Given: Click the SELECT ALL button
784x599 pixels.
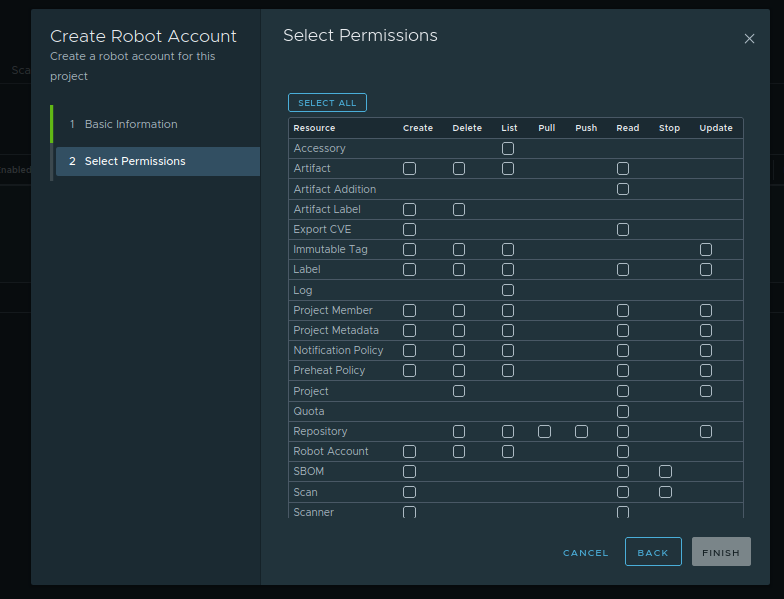Looking at the screenshot, I should point(327,102).
